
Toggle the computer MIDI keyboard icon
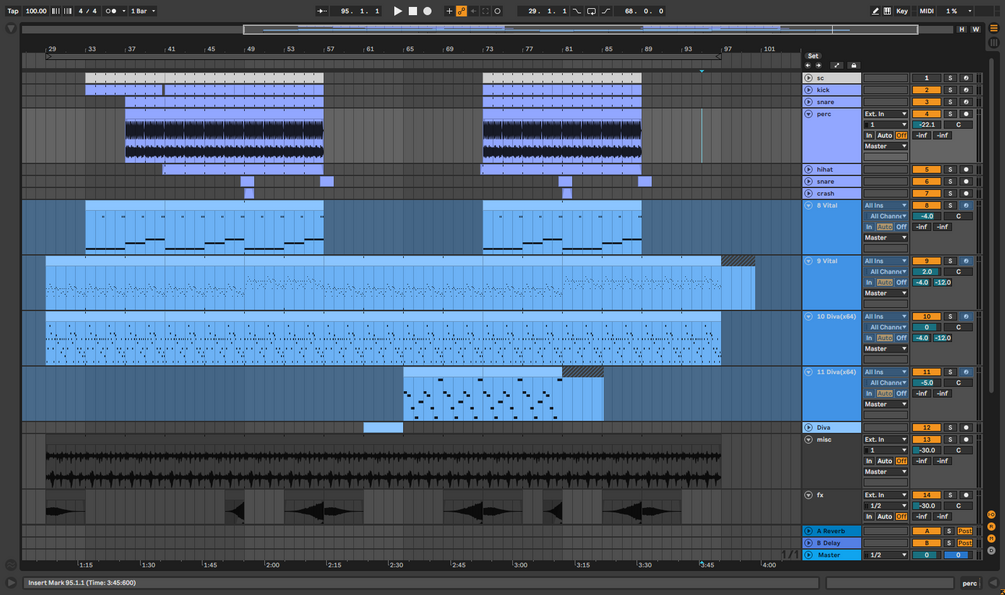[887, 11]
